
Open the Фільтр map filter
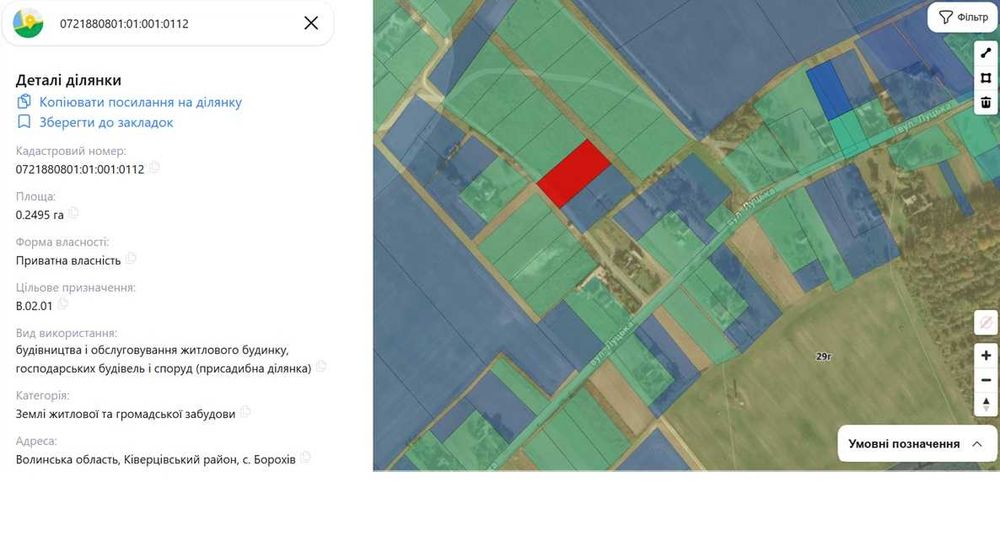pyautogui.click(x=963, y=17)
